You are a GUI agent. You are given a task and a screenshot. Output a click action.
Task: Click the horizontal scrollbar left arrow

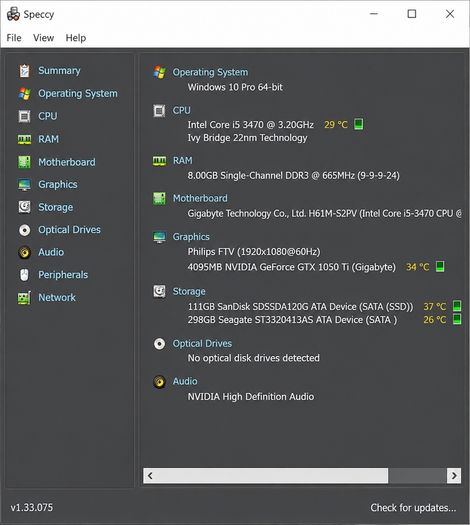[x=150, y=476]
